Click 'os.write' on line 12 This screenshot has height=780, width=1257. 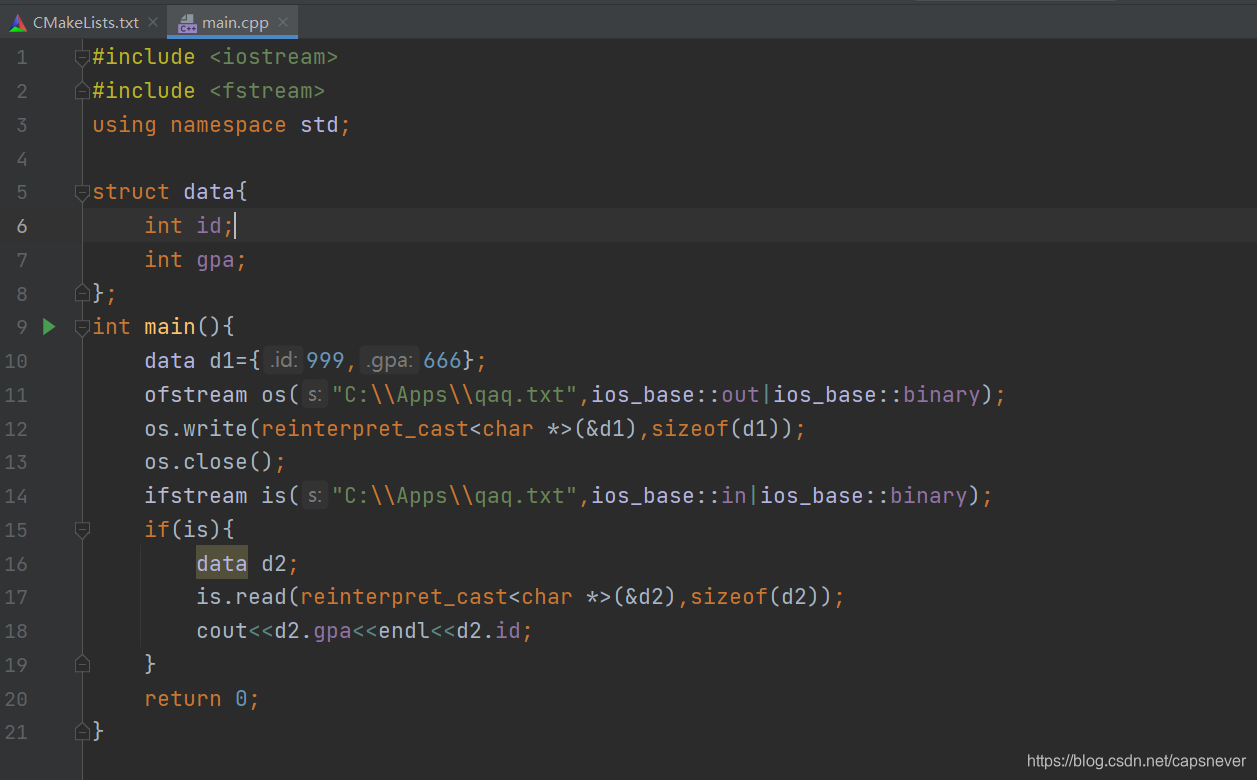[x=196, y=428]
